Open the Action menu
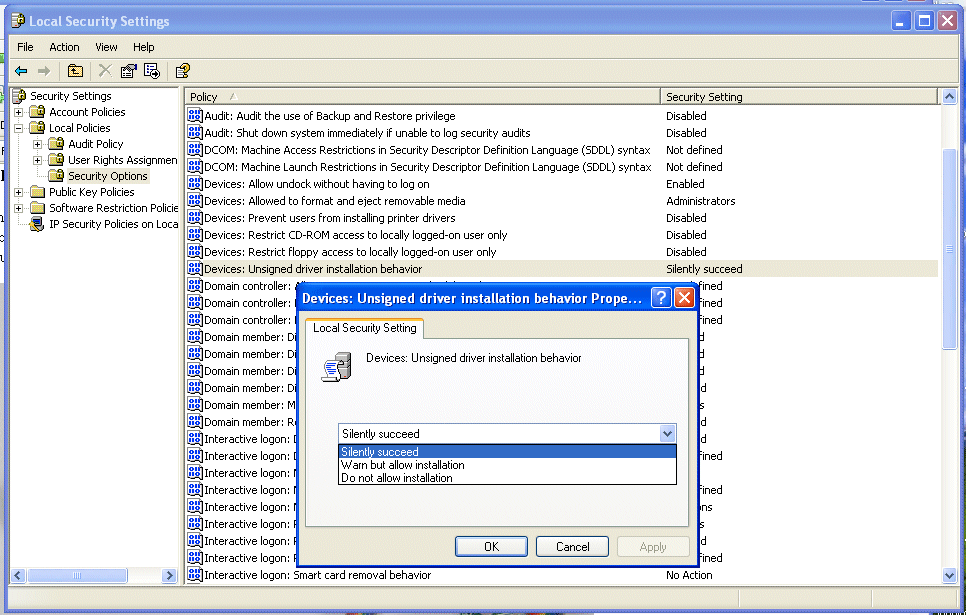 point(63,46)
